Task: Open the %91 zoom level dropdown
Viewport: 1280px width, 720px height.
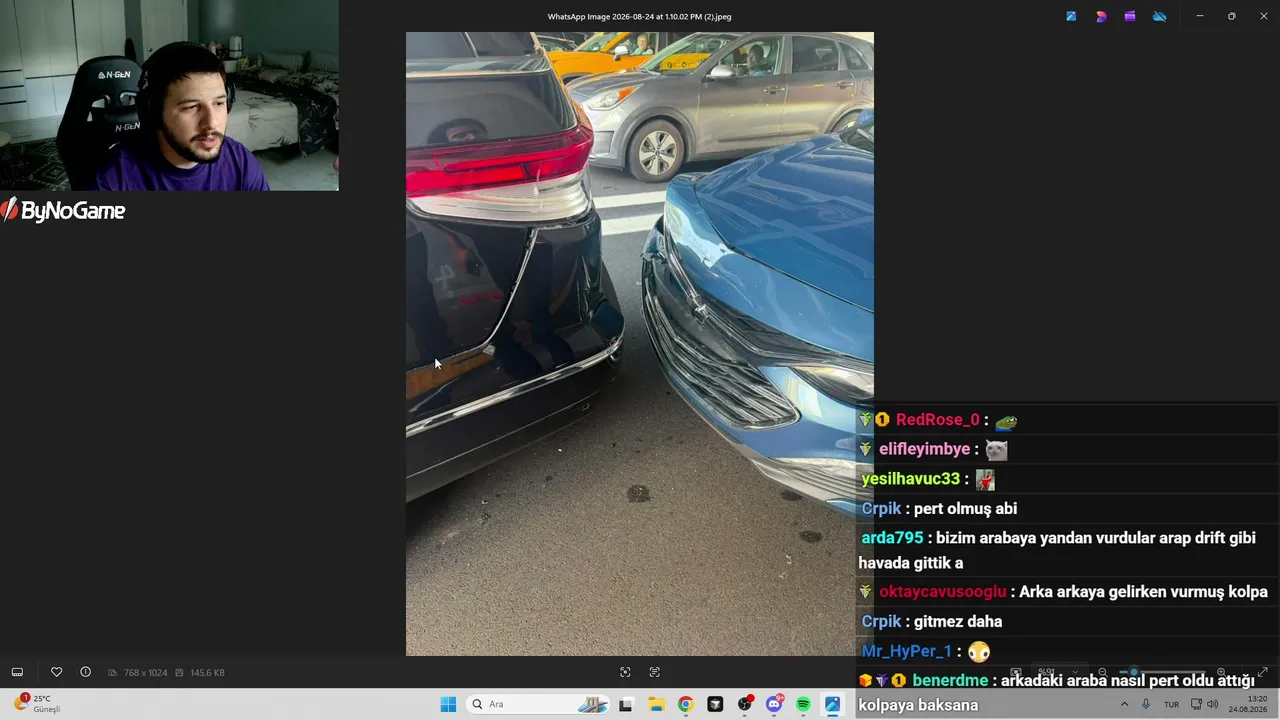Action: (1059, 672)
